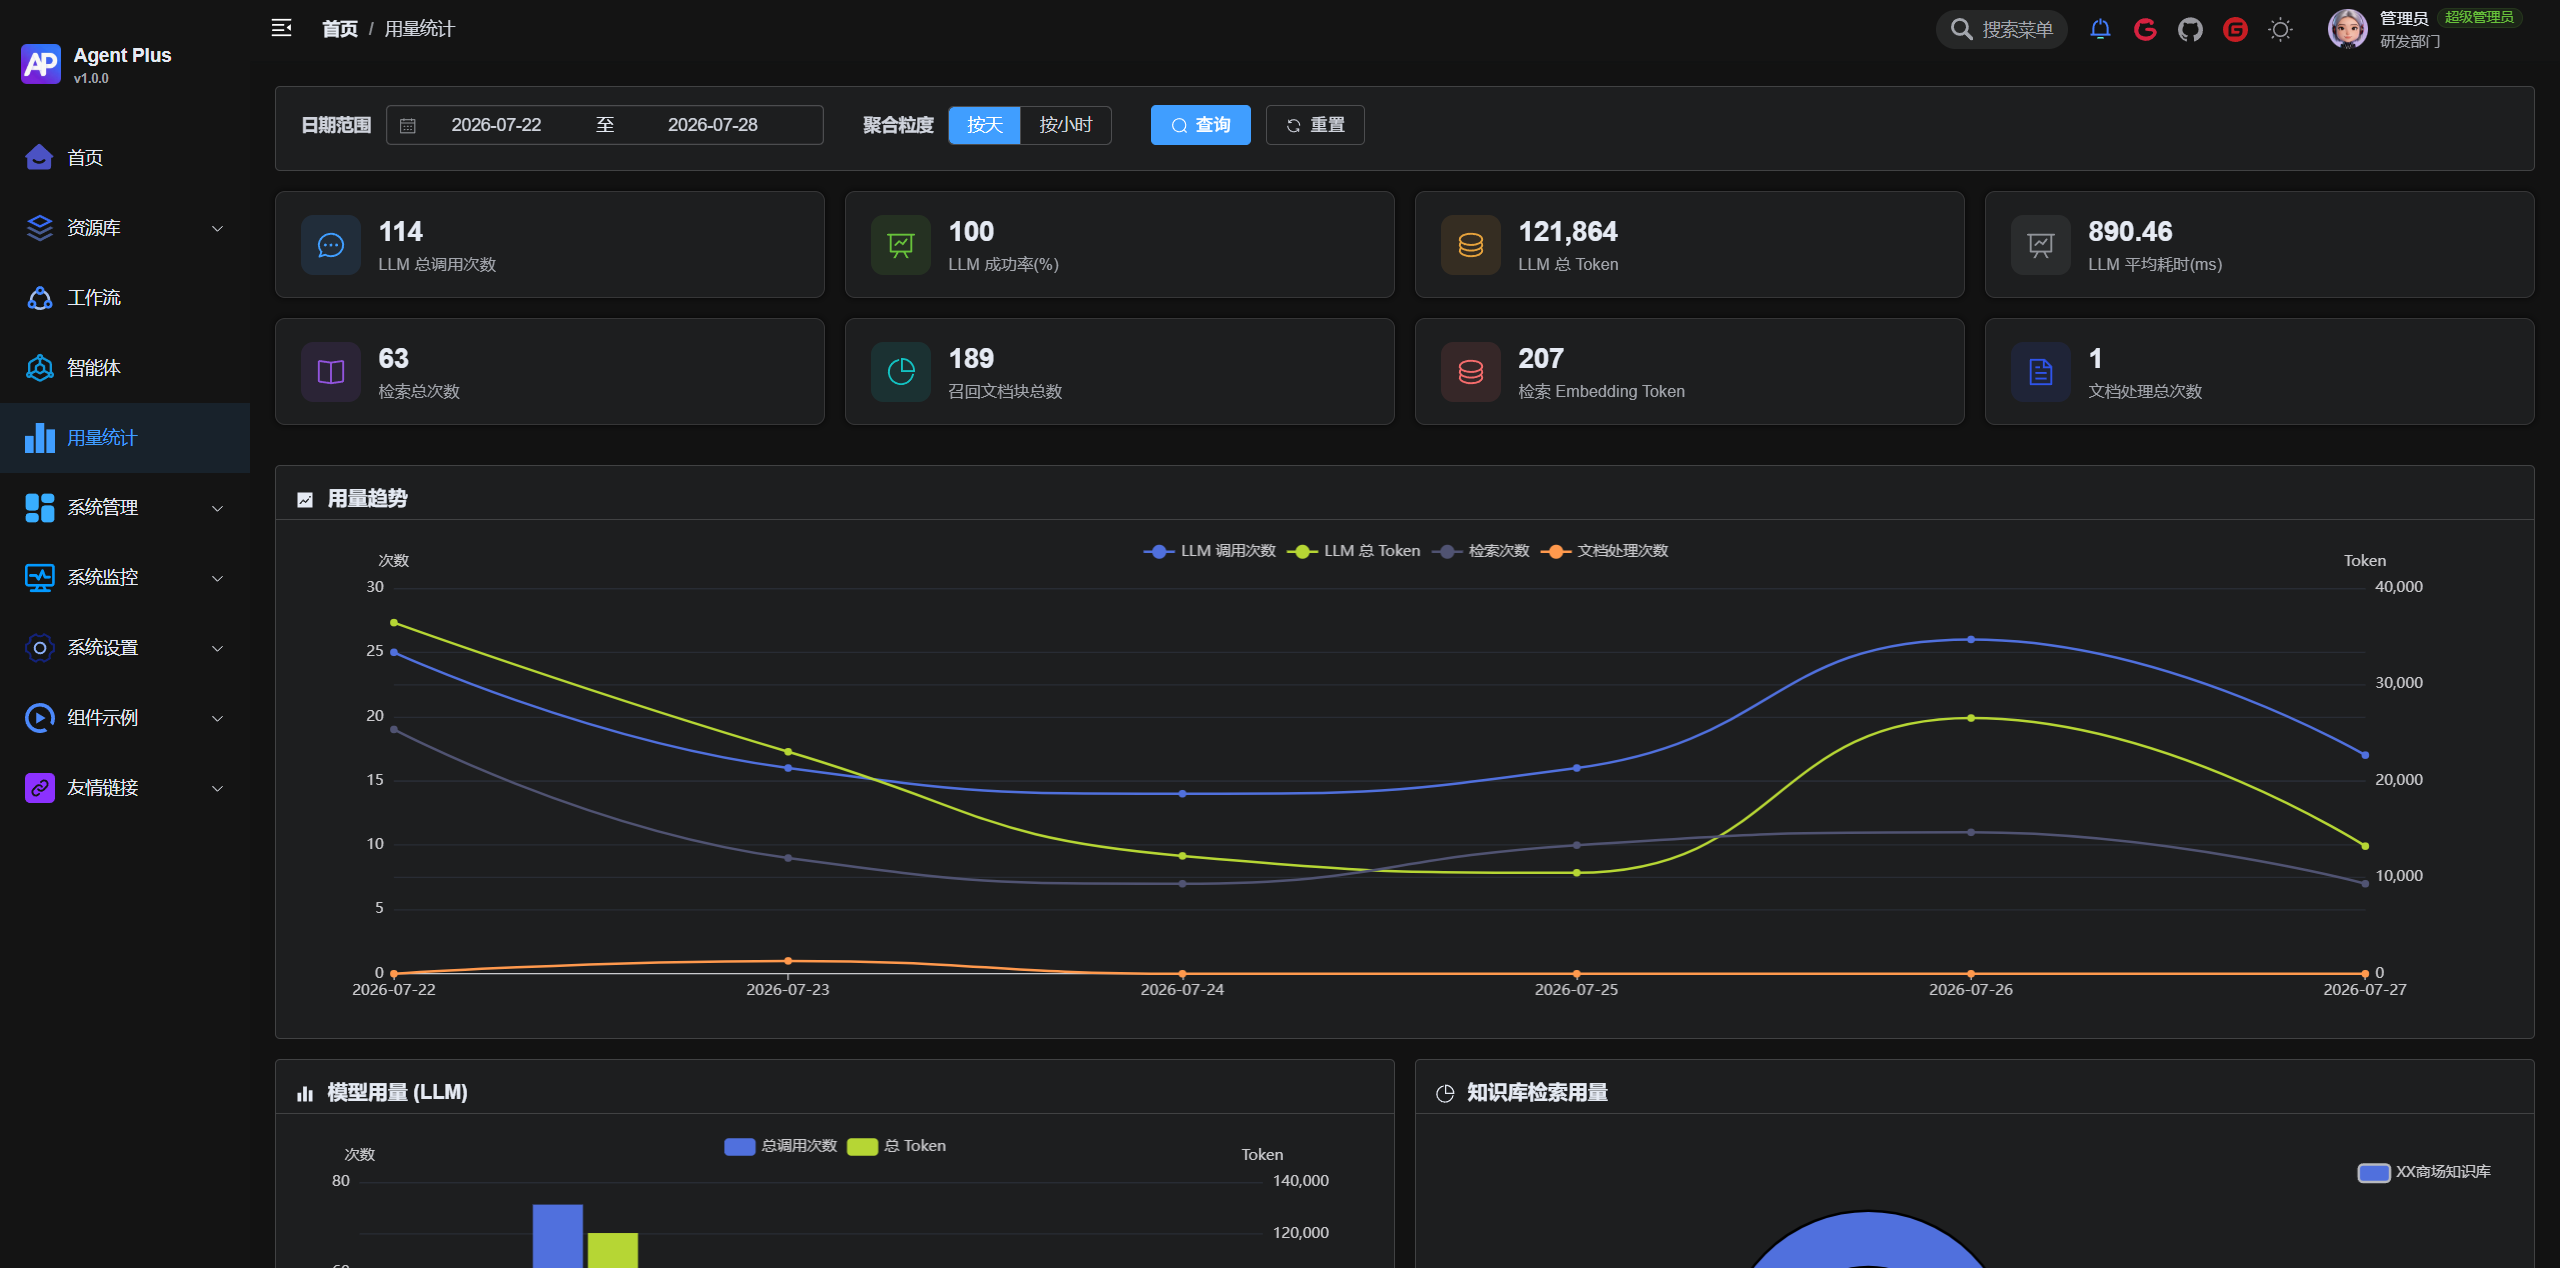The width and height of the screenshot is (2560, 1268).
Task: Toggle LLM 调用次数 series in trend legend
Action: (1210, 551)
